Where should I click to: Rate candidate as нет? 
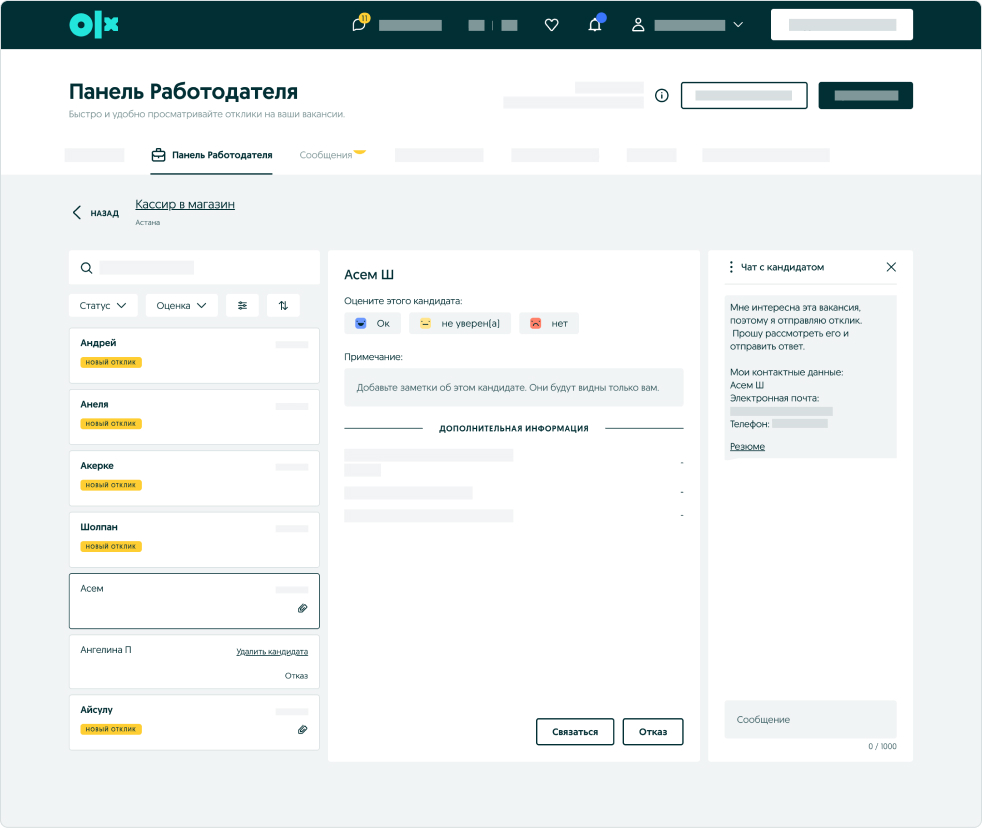coord(549,323)
